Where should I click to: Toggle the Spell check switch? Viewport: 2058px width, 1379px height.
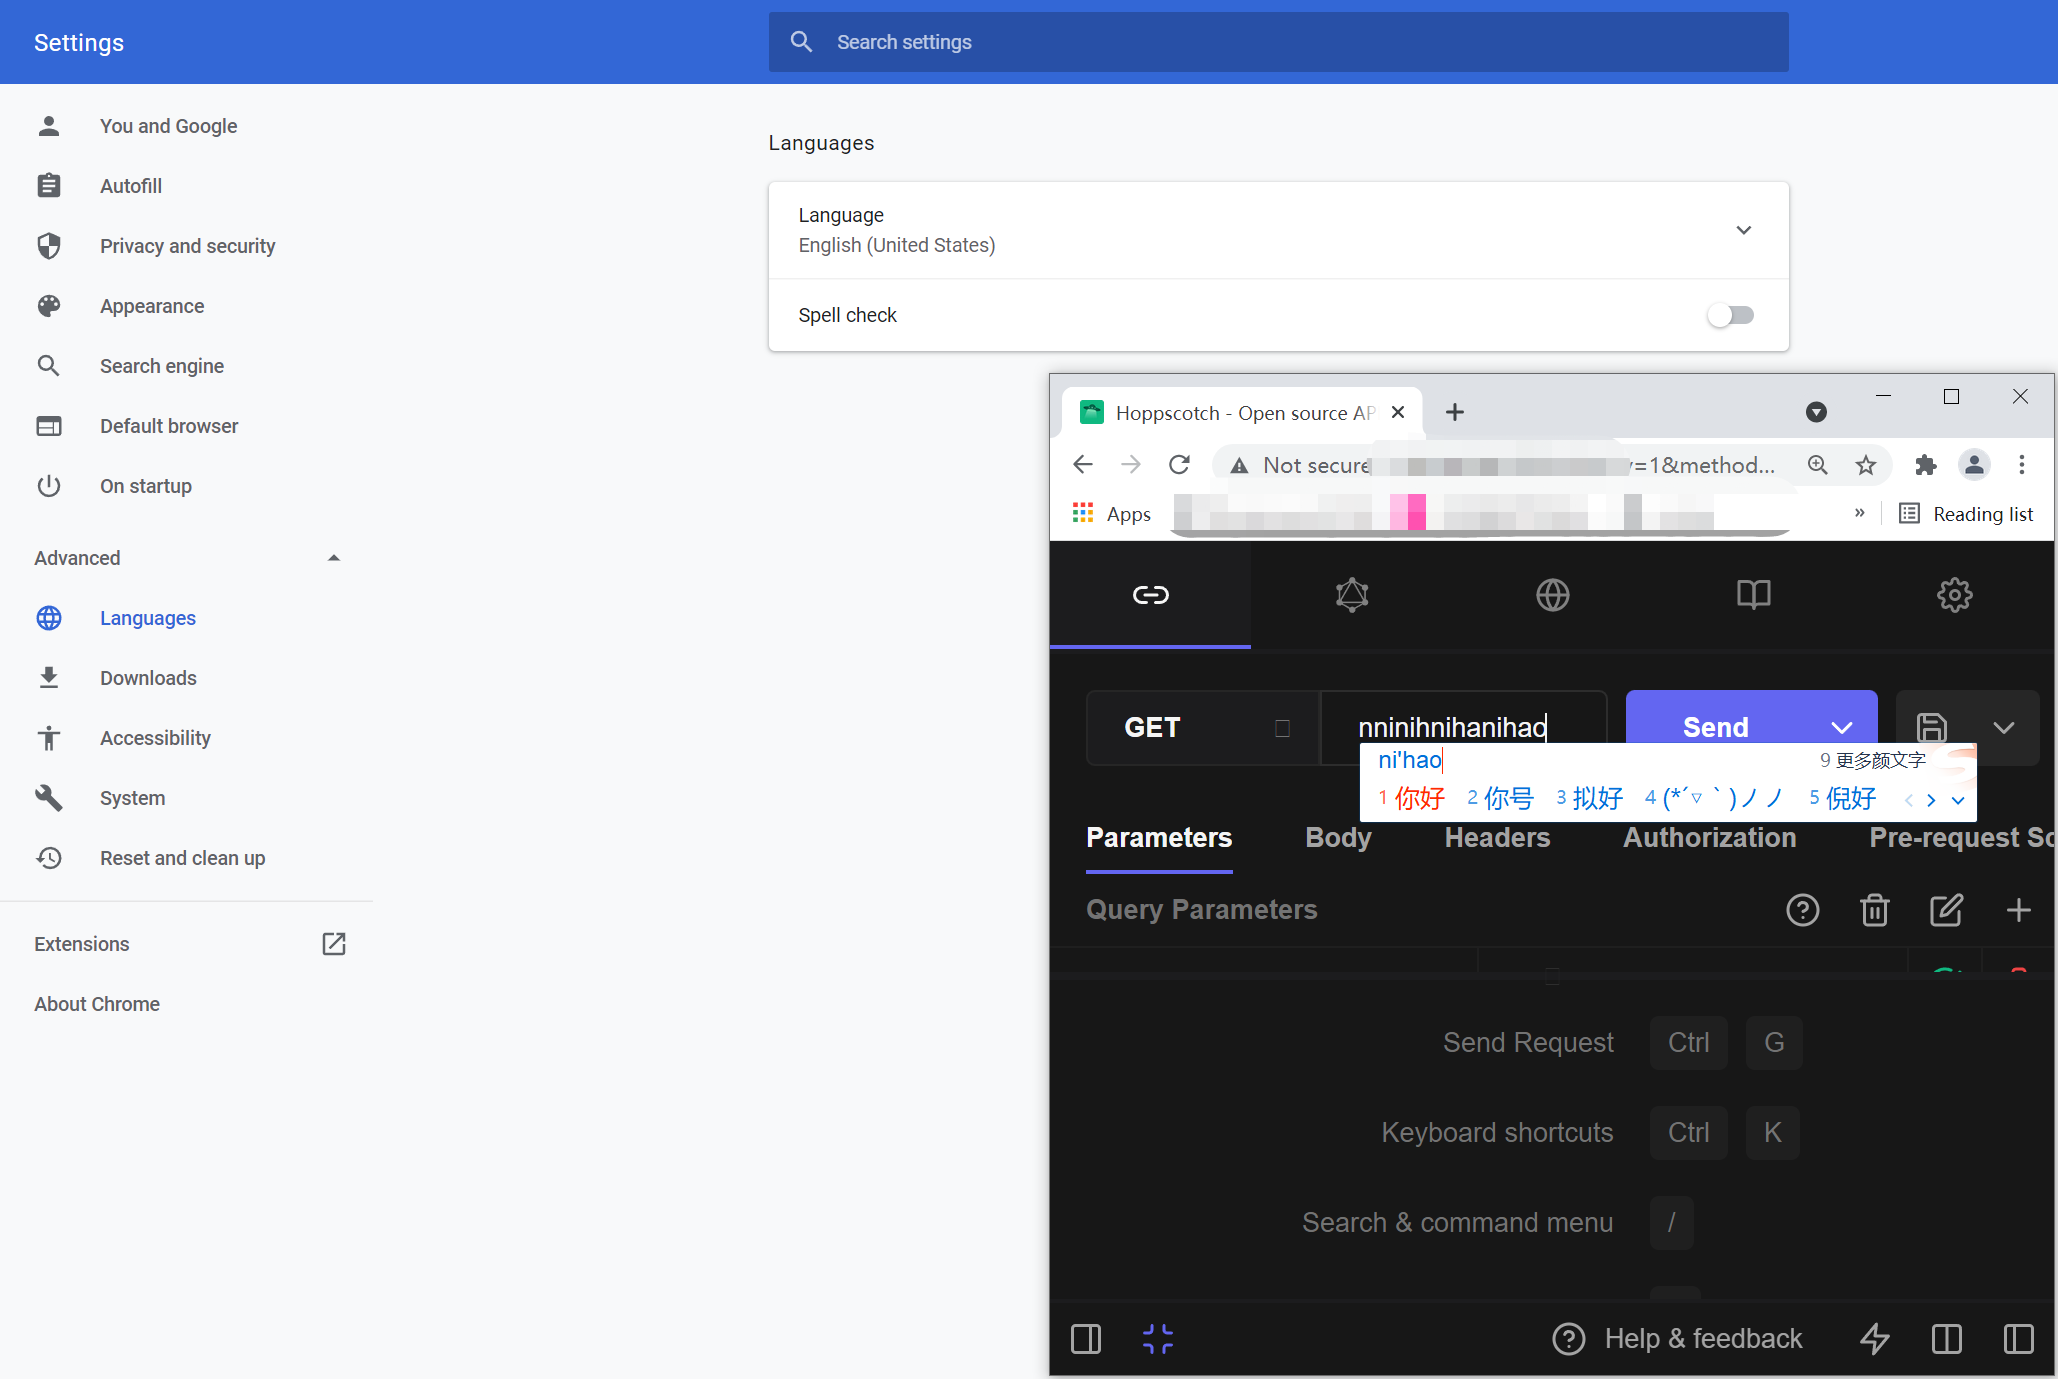click(1730, 315)
